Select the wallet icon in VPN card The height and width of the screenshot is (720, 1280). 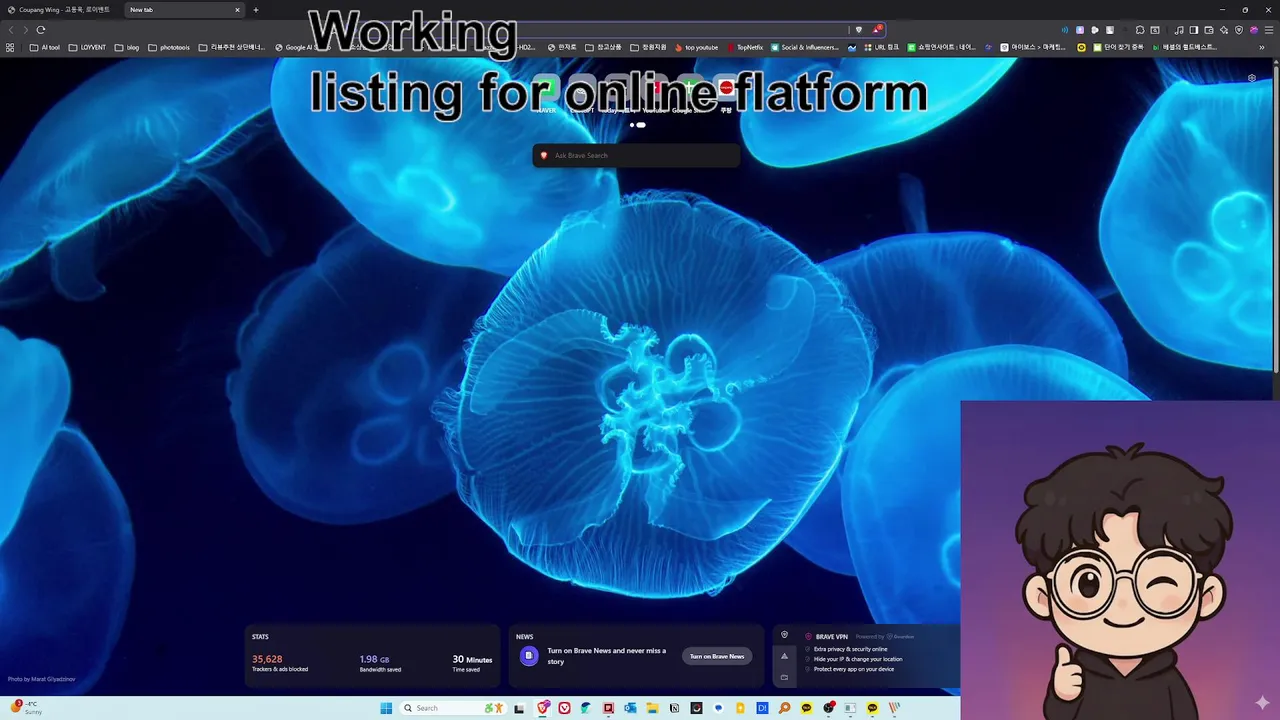784,677
